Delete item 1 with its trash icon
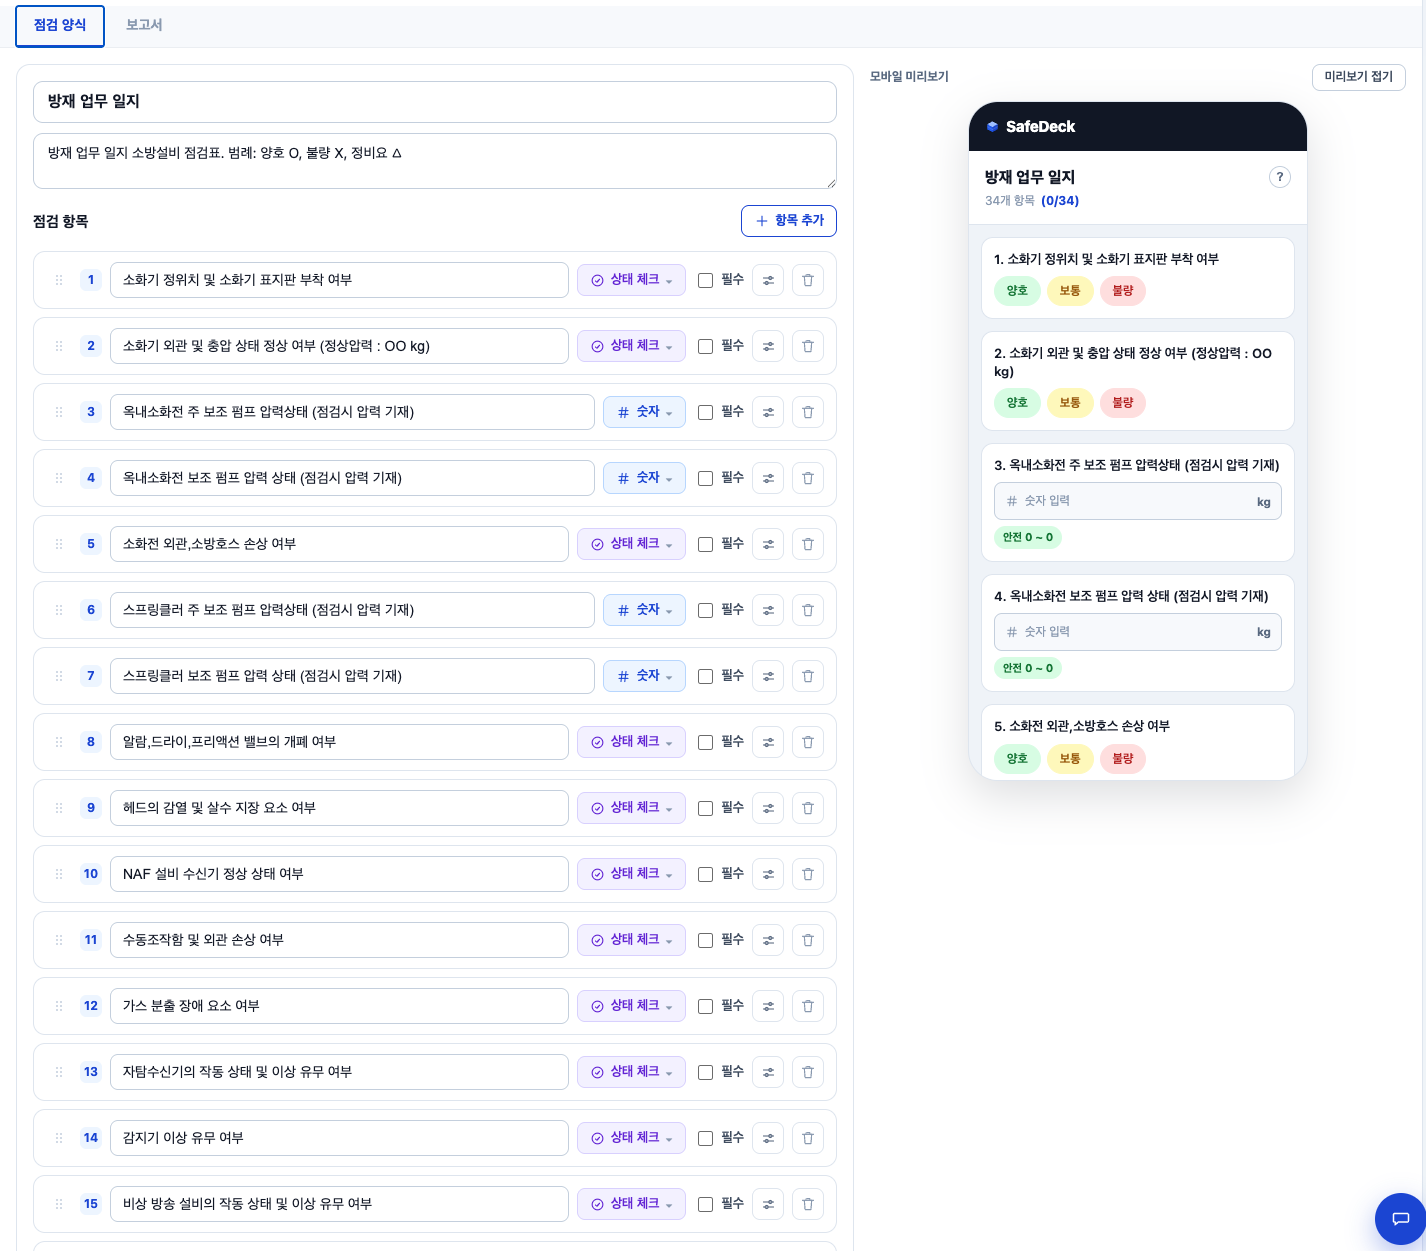This screenshot has width=1426, height=1251. [x=808, y=280]
